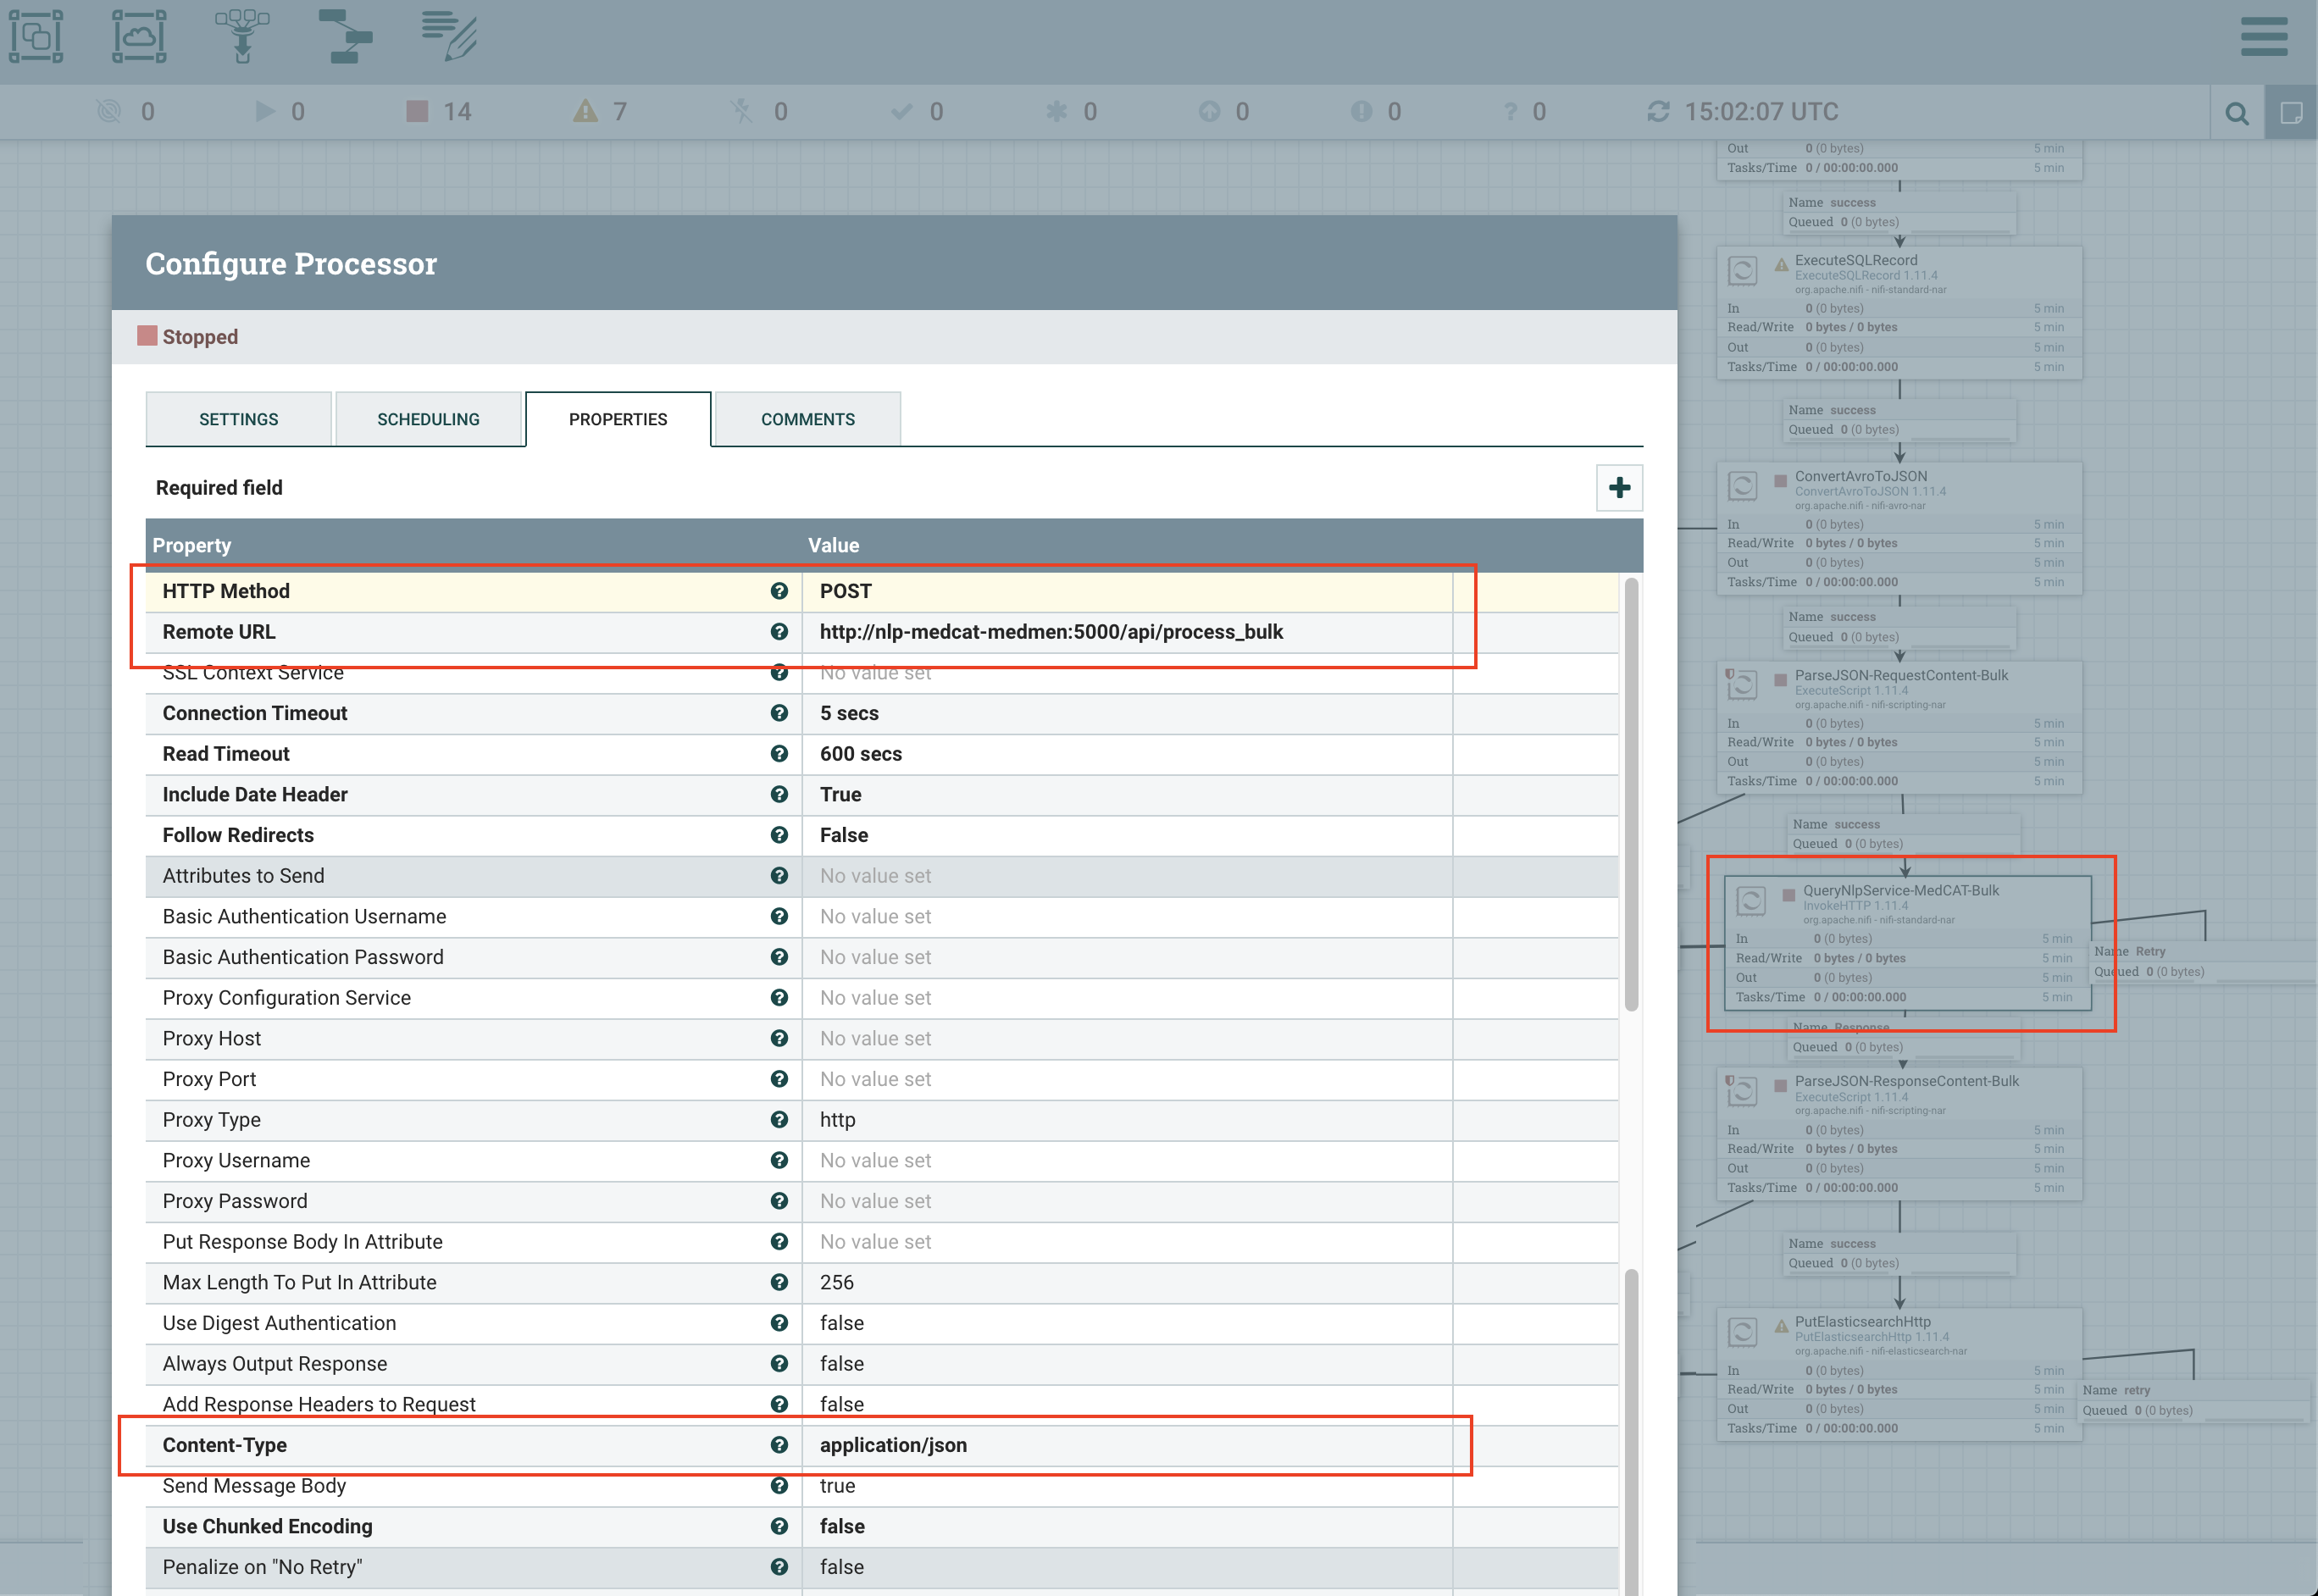Viewport: 2318px width, 1596px height.
Task: Edit Add Response Headers to Request value
Action: tap(1127, 1405)
